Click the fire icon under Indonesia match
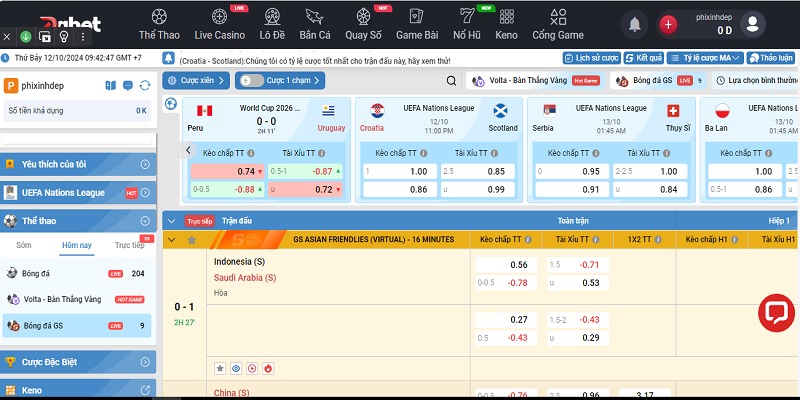This screenshot has height=400, width=800. click(x=268, y=369)
